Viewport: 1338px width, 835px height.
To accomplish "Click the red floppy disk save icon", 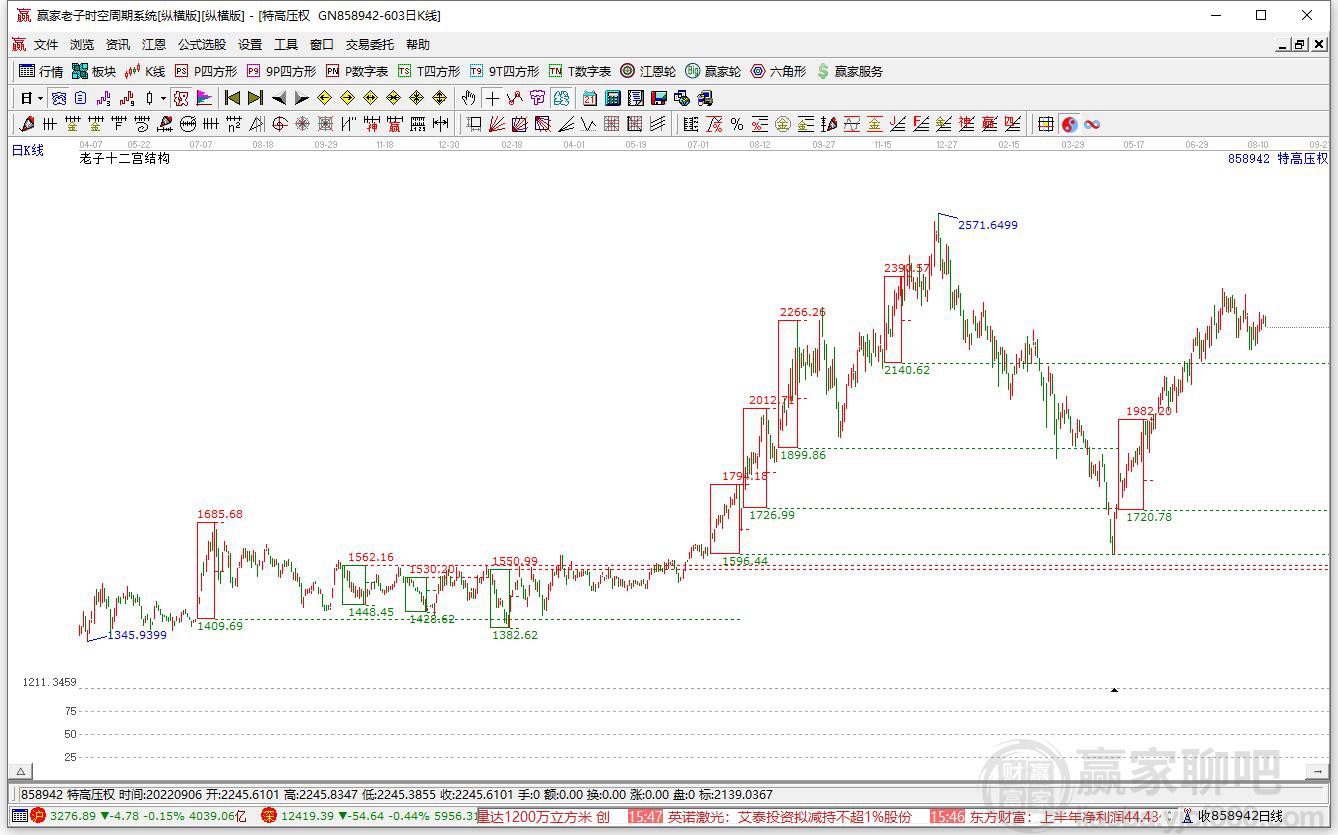I will (659, 98).
